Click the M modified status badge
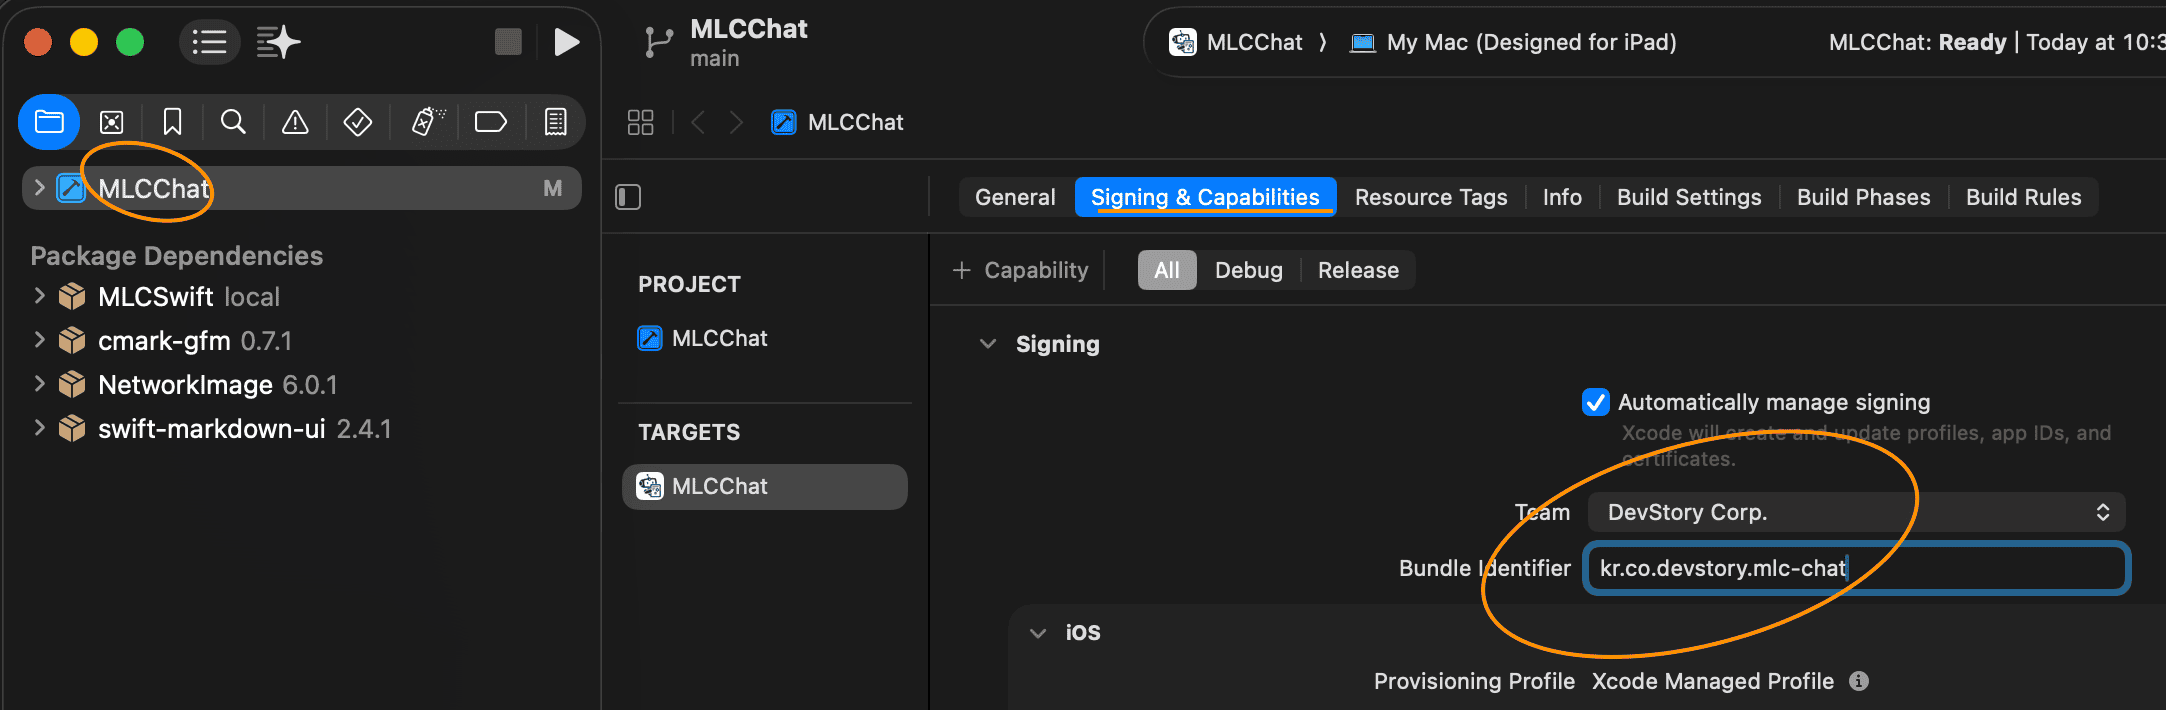This screenshot has height=710, width=2166. coord(552,188)
